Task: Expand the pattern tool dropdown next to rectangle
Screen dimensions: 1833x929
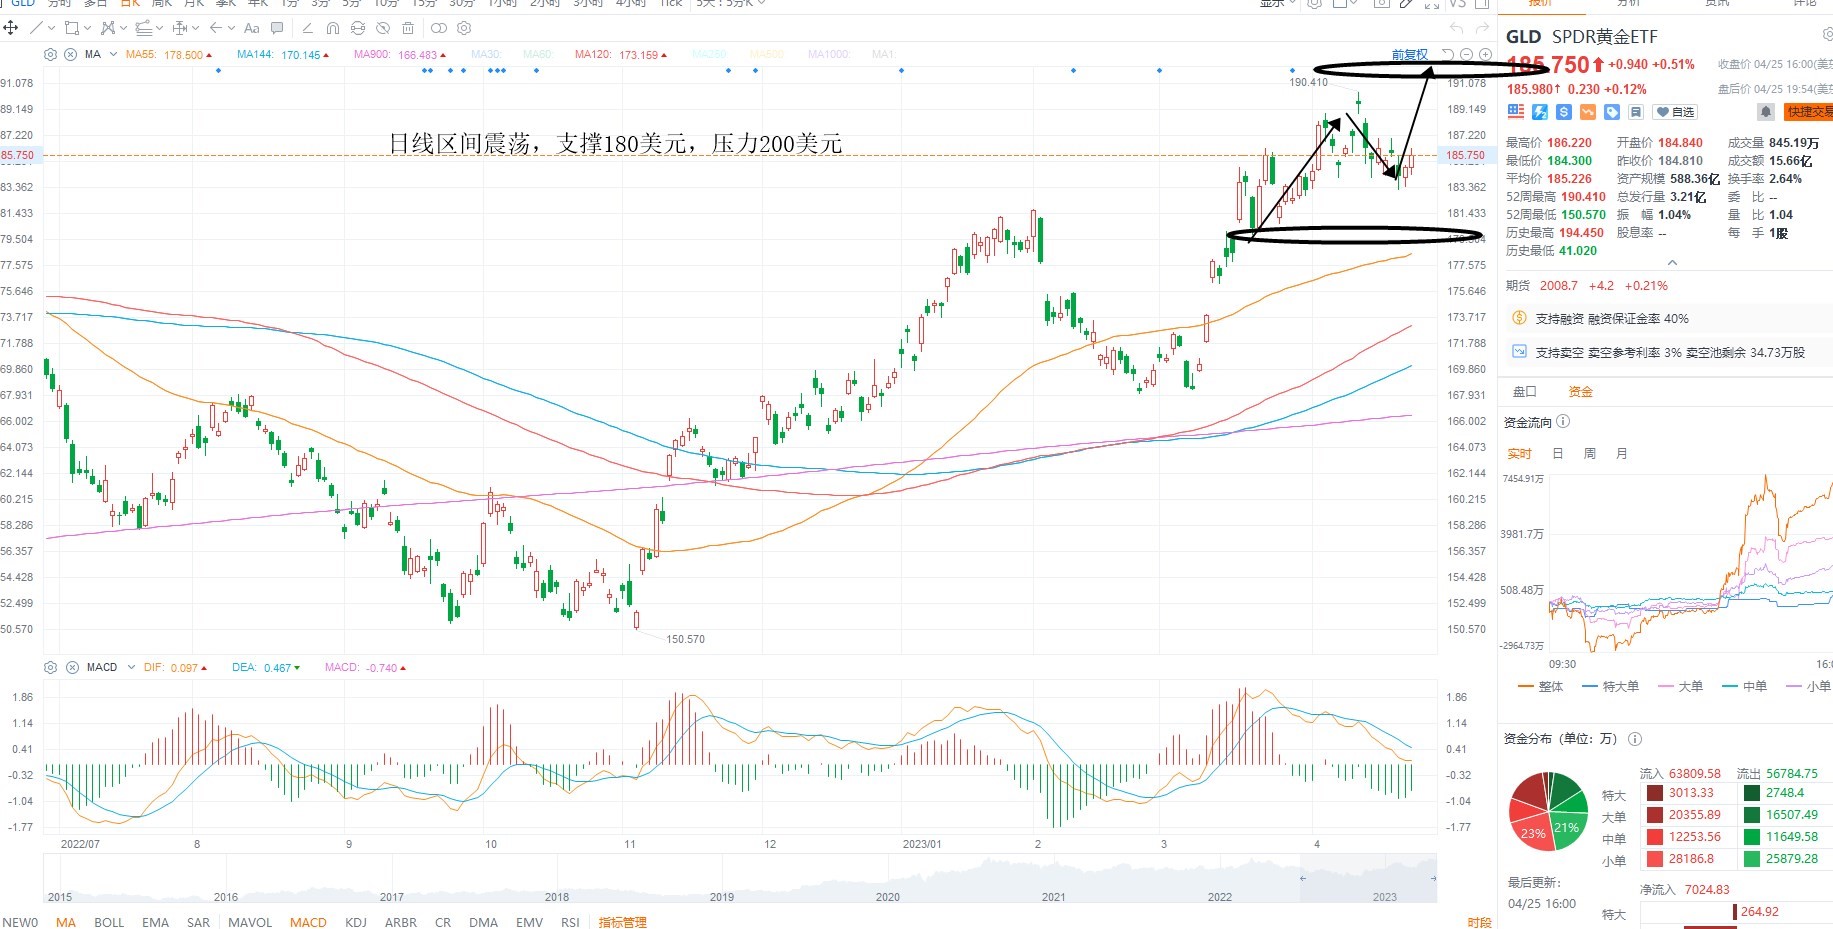Action: (123, 28)
